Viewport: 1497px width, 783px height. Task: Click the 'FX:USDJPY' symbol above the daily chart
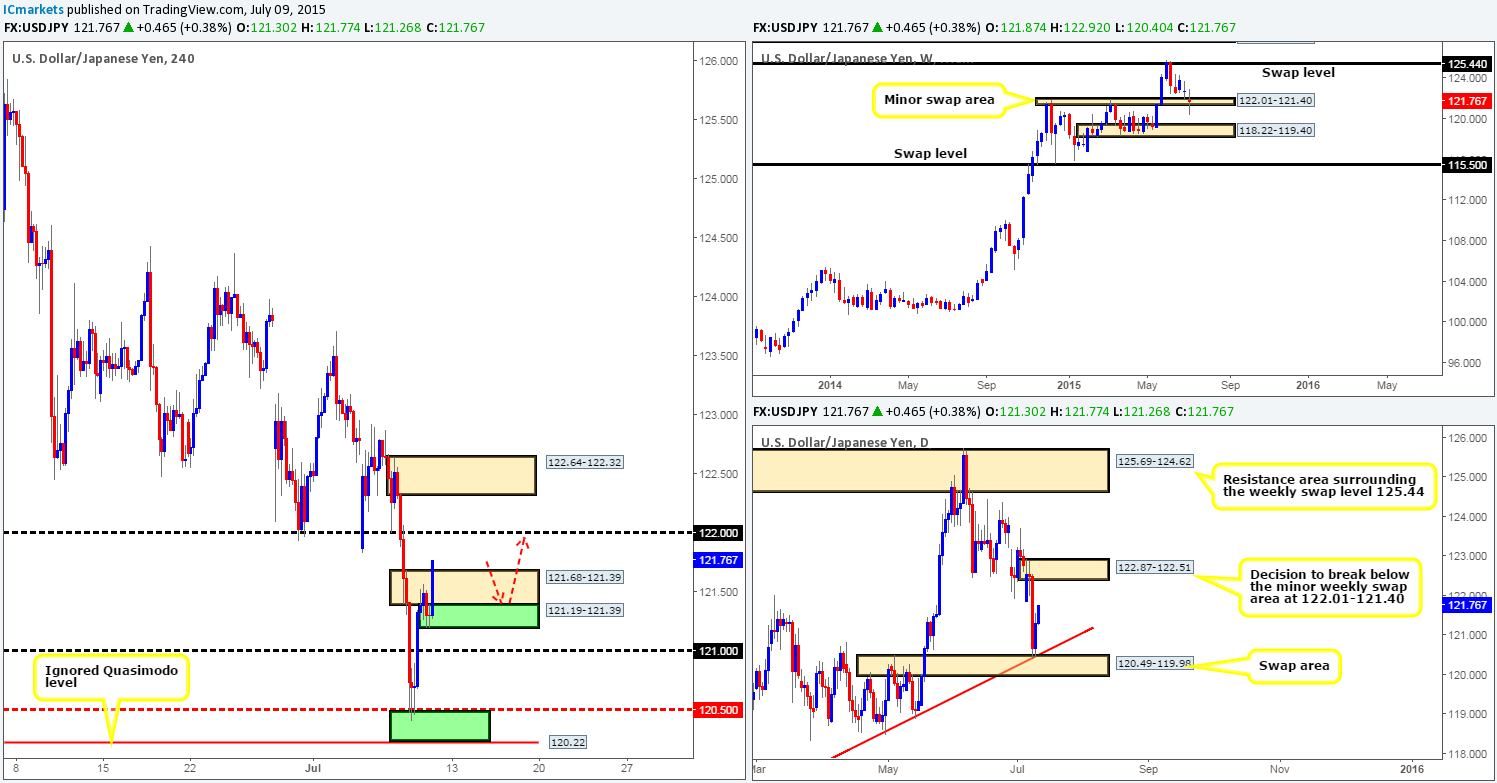pyautogui.click(x=786, y=411)
